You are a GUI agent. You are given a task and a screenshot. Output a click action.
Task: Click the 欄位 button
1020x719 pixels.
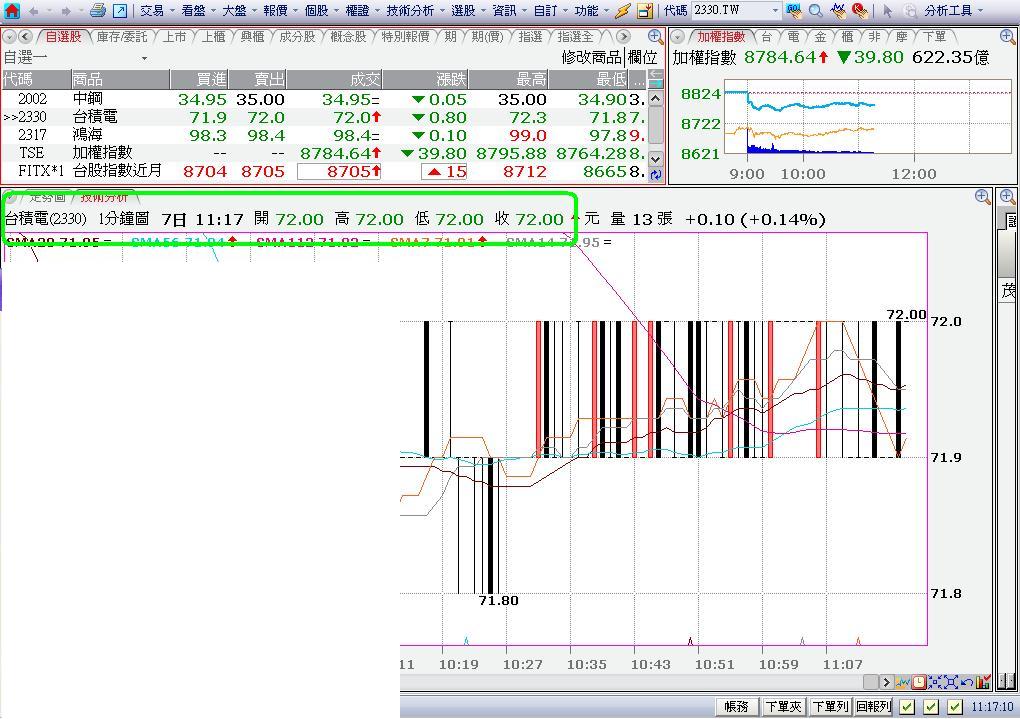pyautogui.click(x=642, y=57)
